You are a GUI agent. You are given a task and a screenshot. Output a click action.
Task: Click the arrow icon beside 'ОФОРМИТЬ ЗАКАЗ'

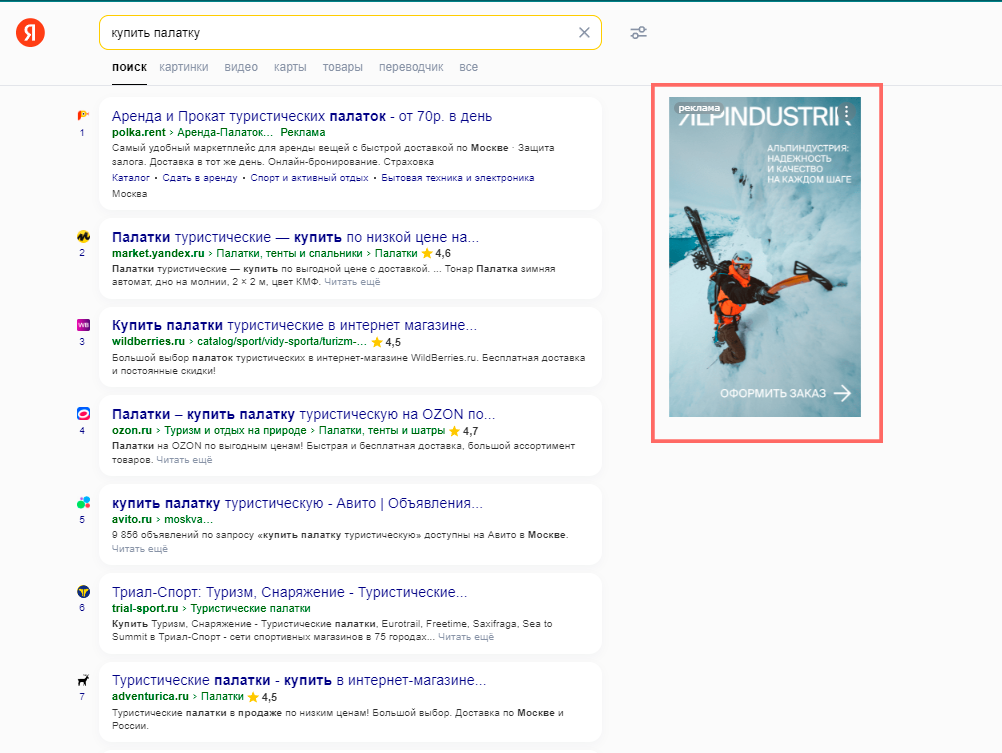(842, 393)
